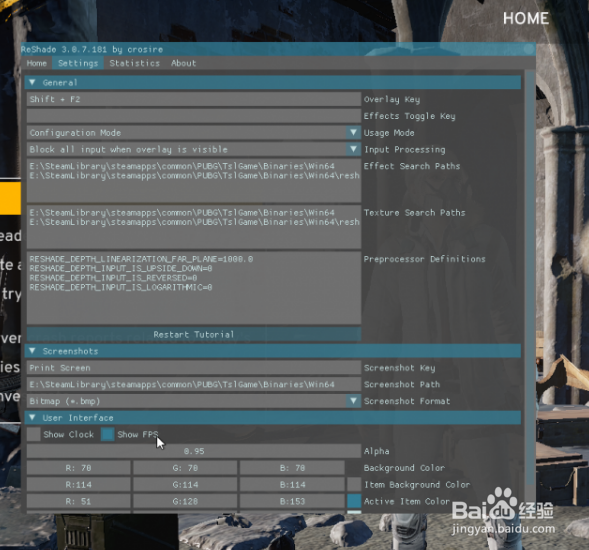Click the RESHADE_DEPTH_LINEARIZATION_FAR_PLANE=1000.0 line
The image size is (589, 550).
141,259
